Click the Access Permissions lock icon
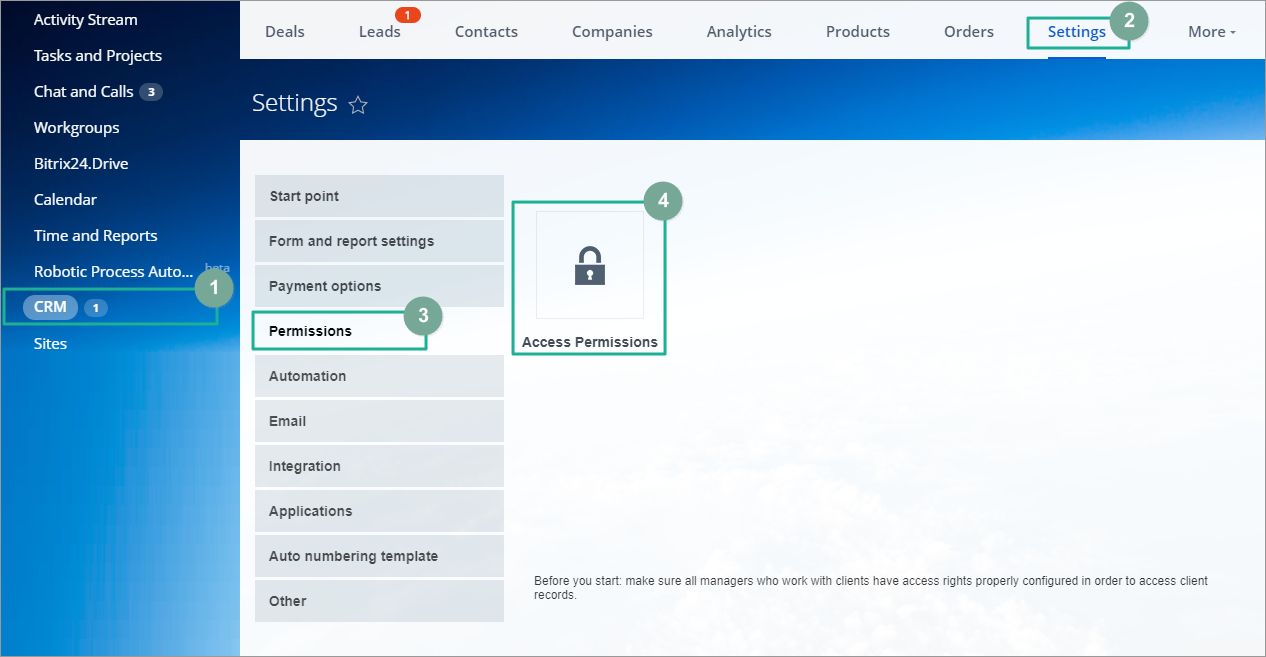 point(590,266)
